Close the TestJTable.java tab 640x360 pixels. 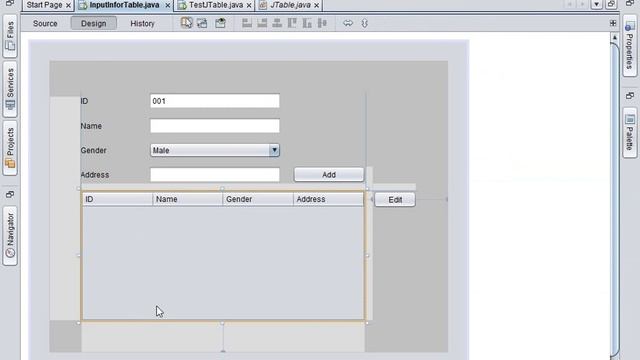(249, 5)
